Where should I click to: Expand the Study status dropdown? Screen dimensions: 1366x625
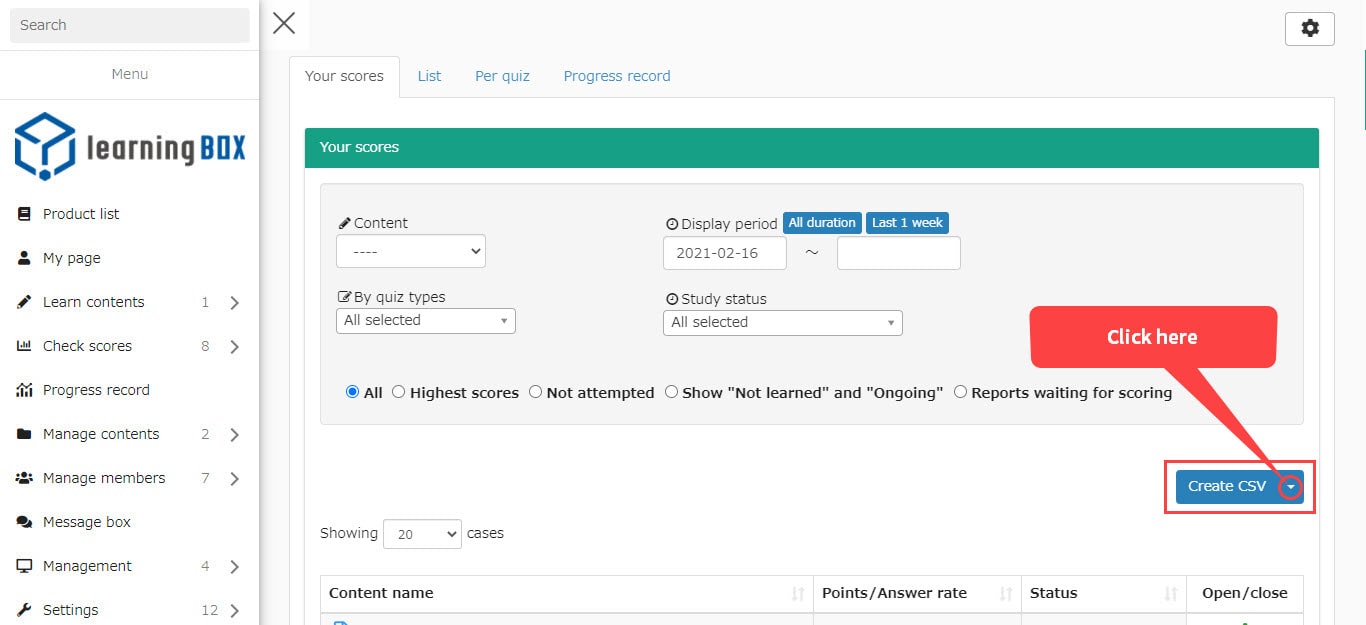coord(782,322)
